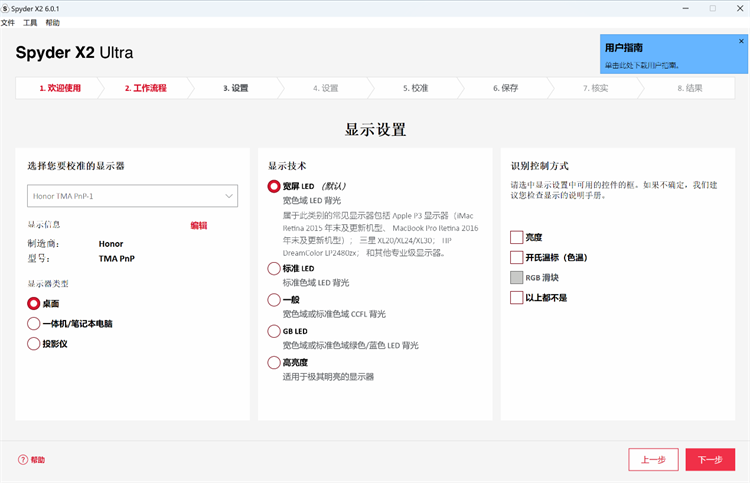Select 一般 CCFL backlight option
Image resolution: width=750 pixels, height=483 pixels.
(x=274, y=300)
